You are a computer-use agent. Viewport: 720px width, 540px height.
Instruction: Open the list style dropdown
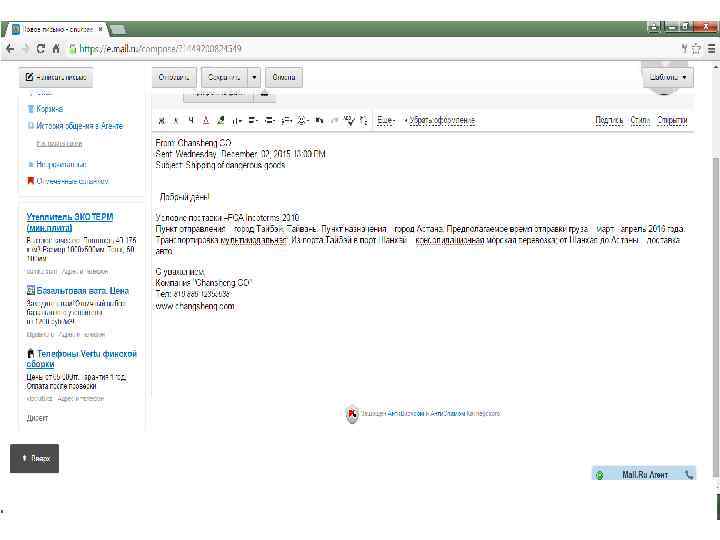click(287, 120)
